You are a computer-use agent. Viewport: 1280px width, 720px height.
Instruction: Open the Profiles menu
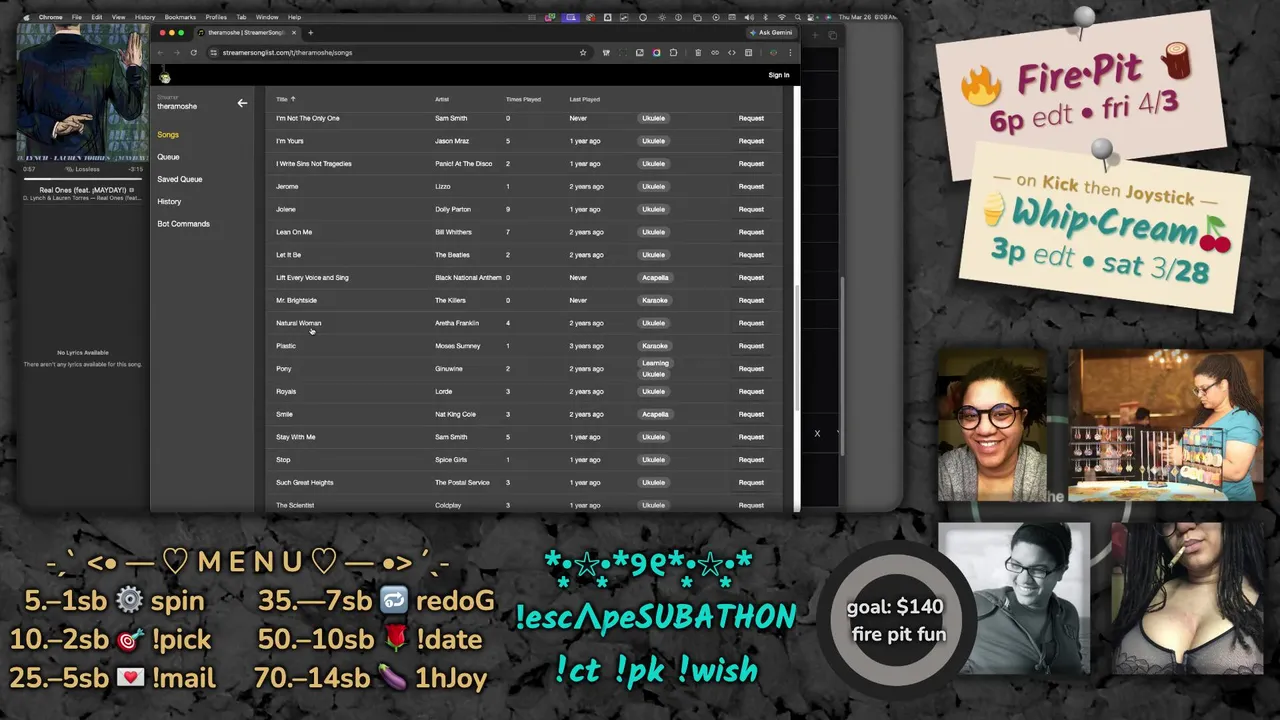click(x=216, y=17)
